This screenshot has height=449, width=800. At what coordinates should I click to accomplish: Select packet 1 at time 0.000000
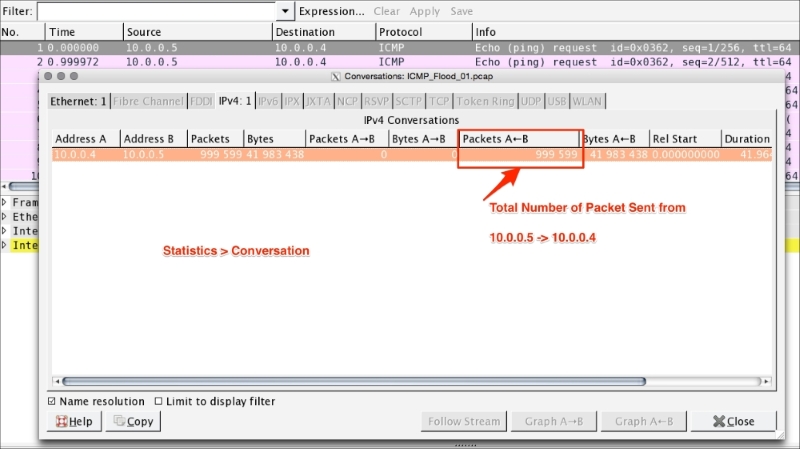click(400, 48)
